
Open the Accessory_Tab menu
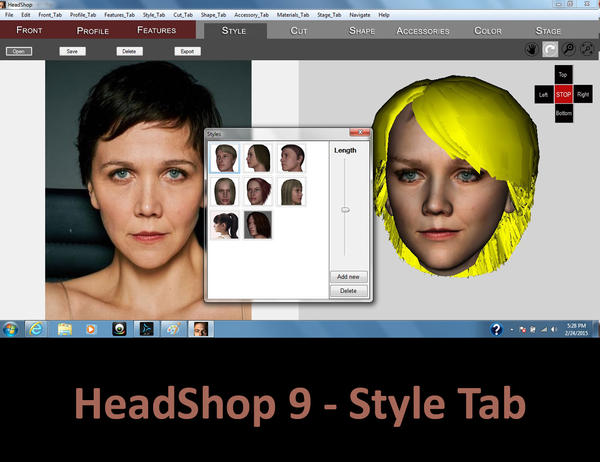tap(251, 15)
